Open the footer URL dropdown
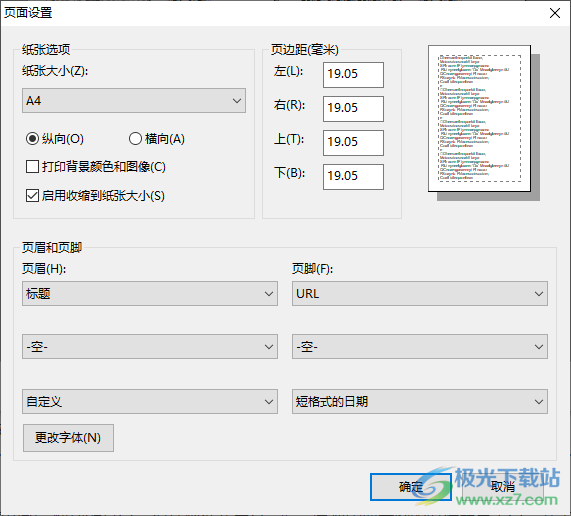The height and width of the screenshot is (516, 571). point(420,294)
